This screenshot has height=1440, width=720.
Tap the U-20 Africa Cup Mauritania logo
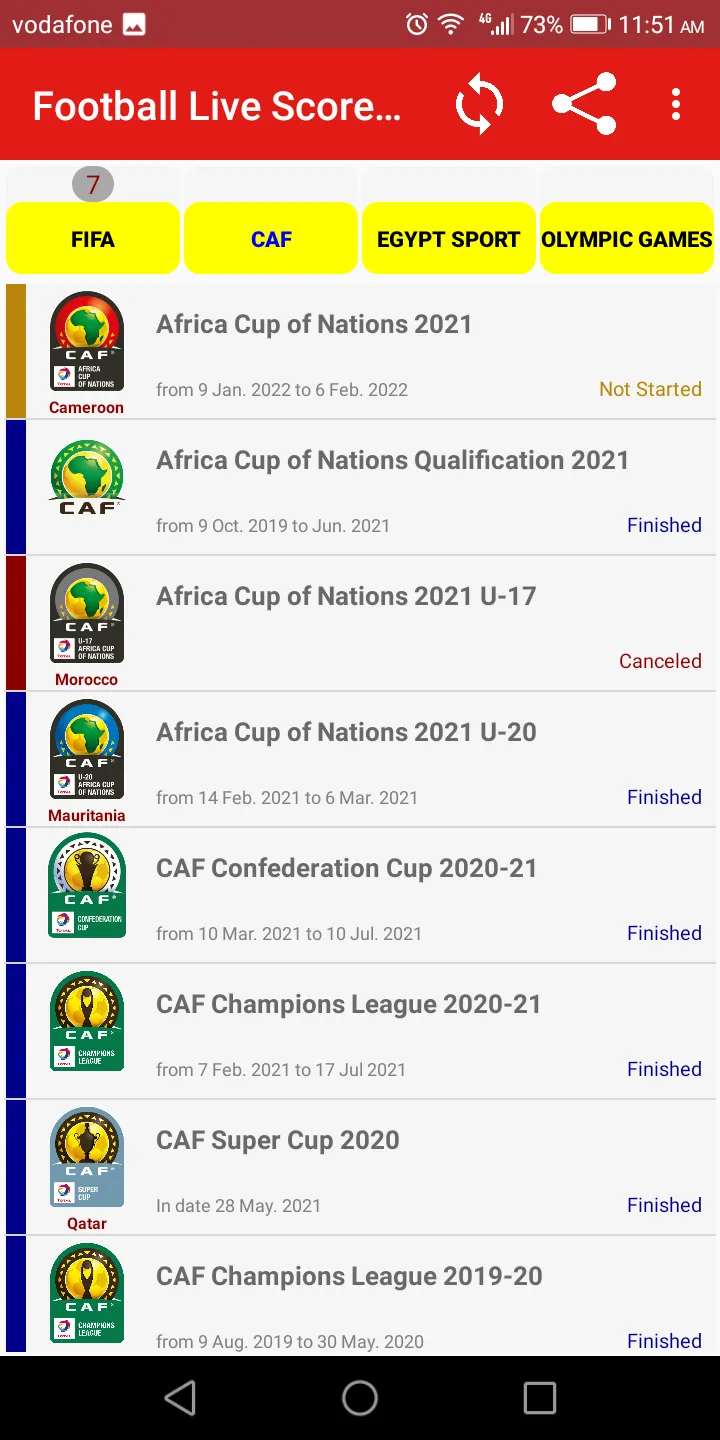87,750
